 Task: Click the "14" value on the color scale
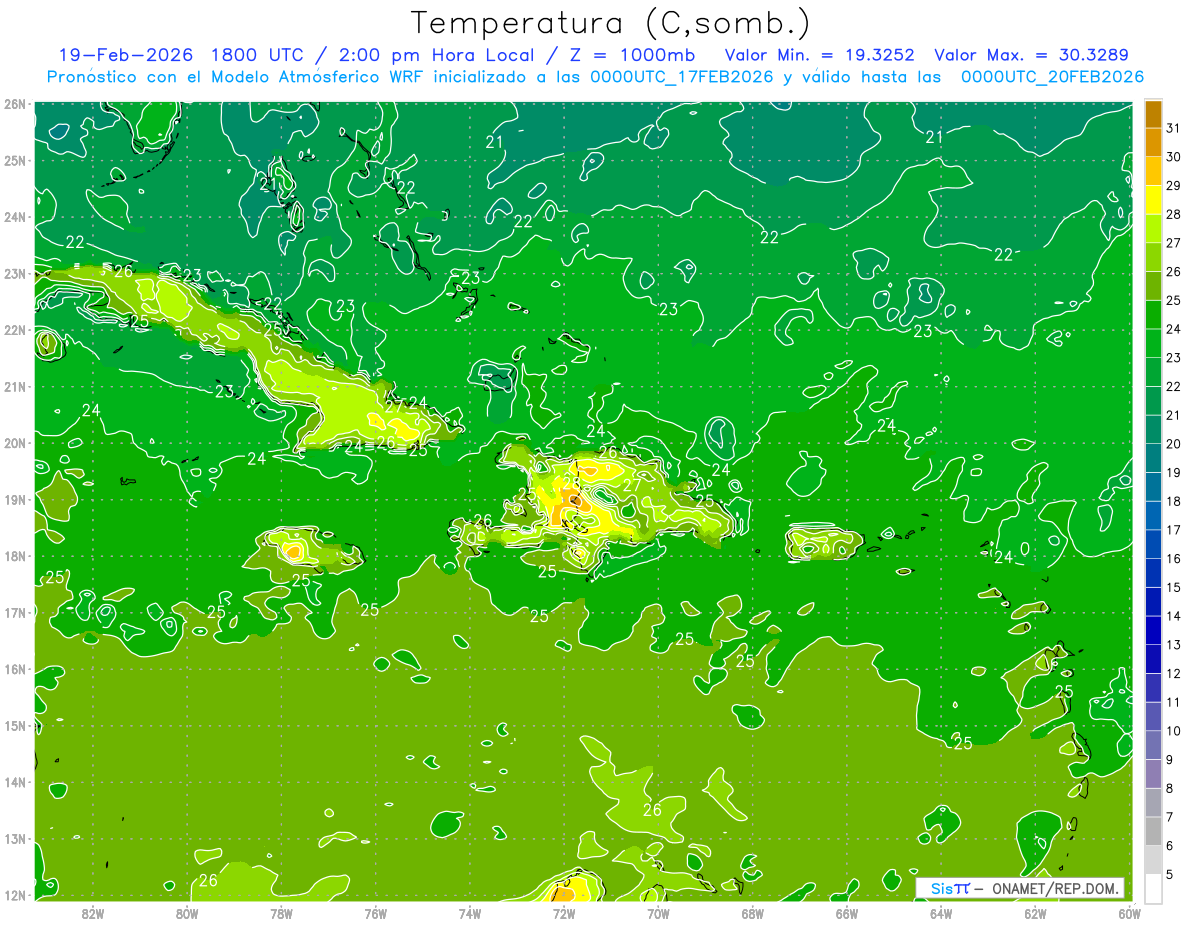point(1174,616)
